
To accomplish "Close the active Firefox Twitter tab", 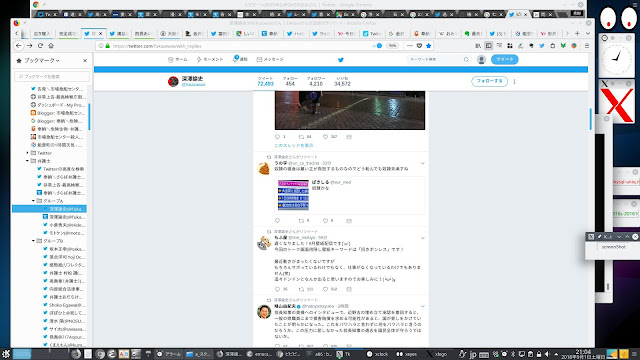I will [100, 33].
